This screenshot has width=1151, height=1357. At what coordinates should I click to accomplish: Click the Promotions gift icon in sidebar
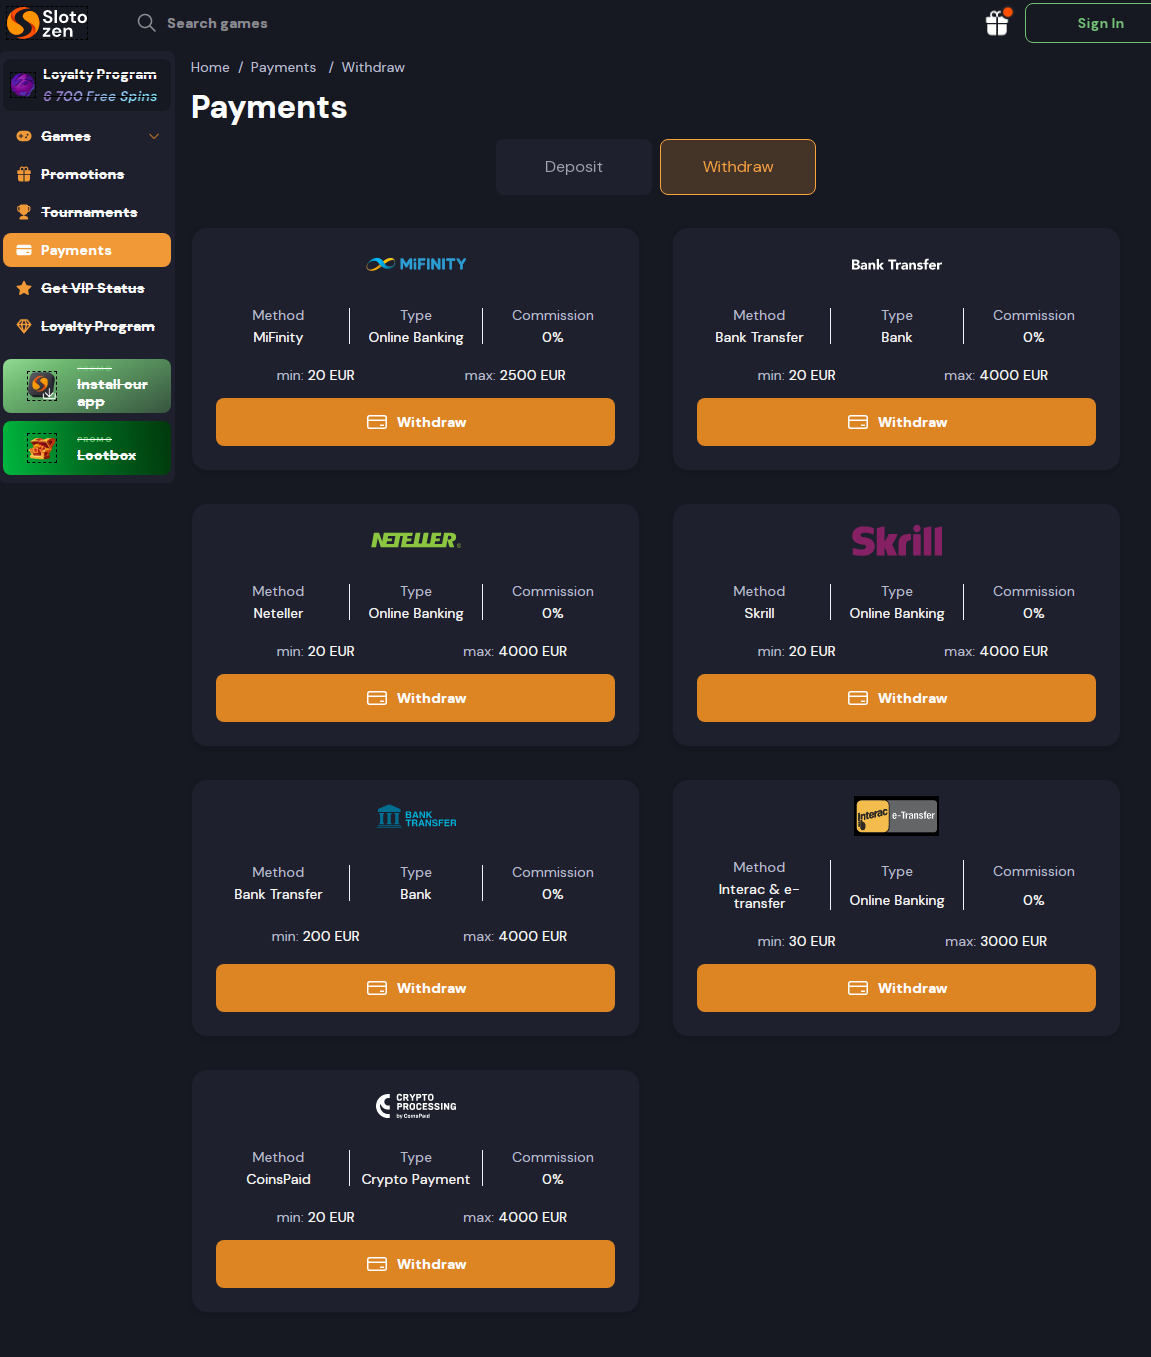point(24,174)
